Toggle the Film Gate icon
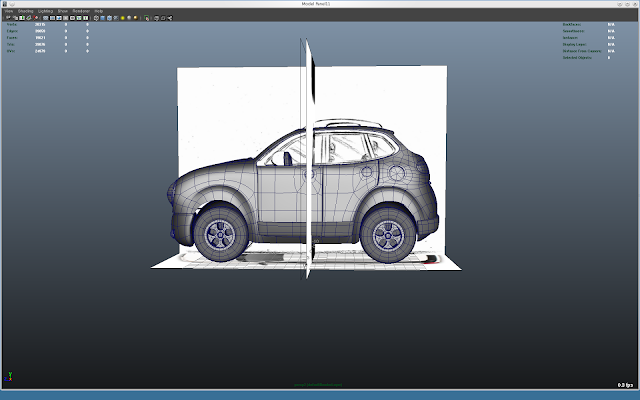The width and height of the screenshot is (640, 400). coord(52,18)
